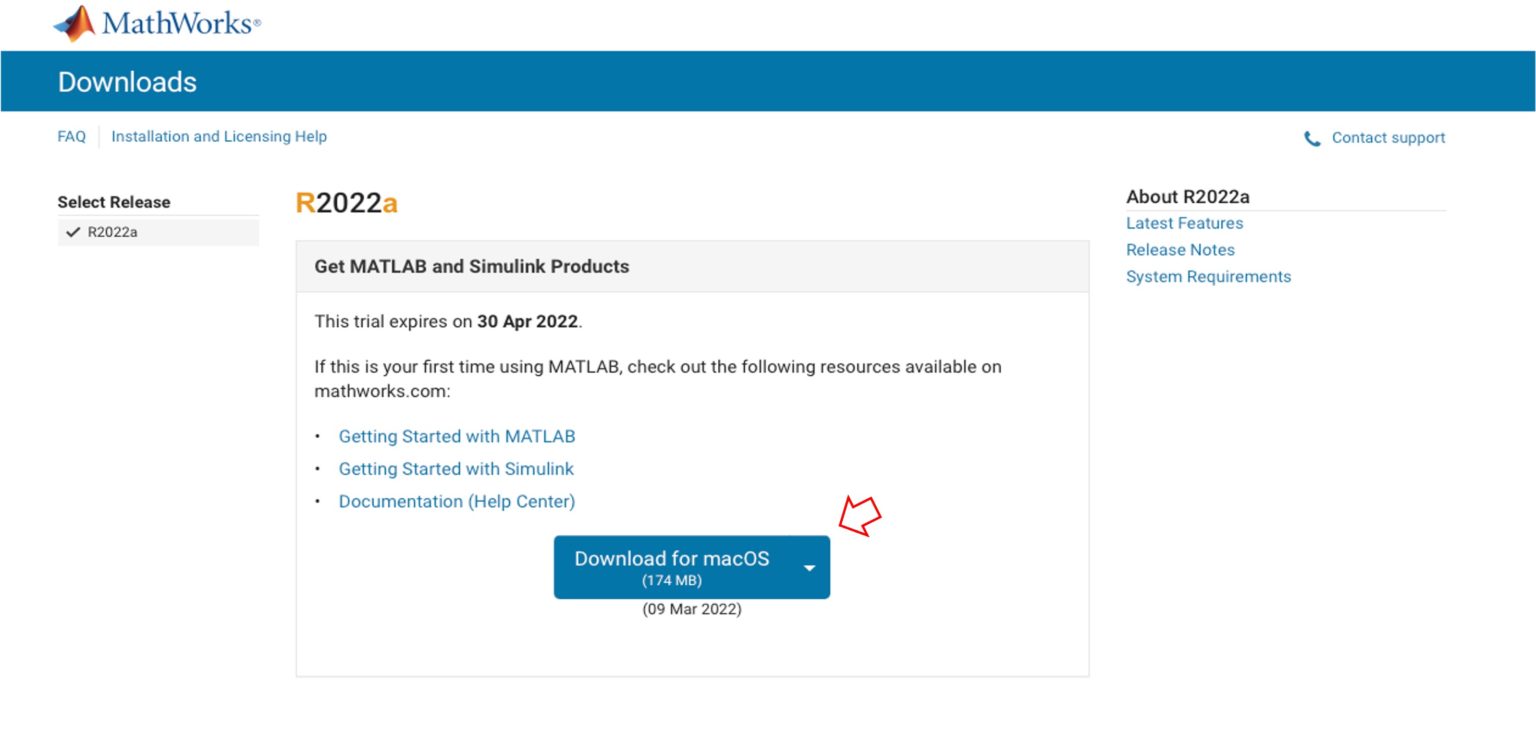1536x750 pixels.
Task: Open Documentation (Help Center)
Action: (x=456, y=501)
